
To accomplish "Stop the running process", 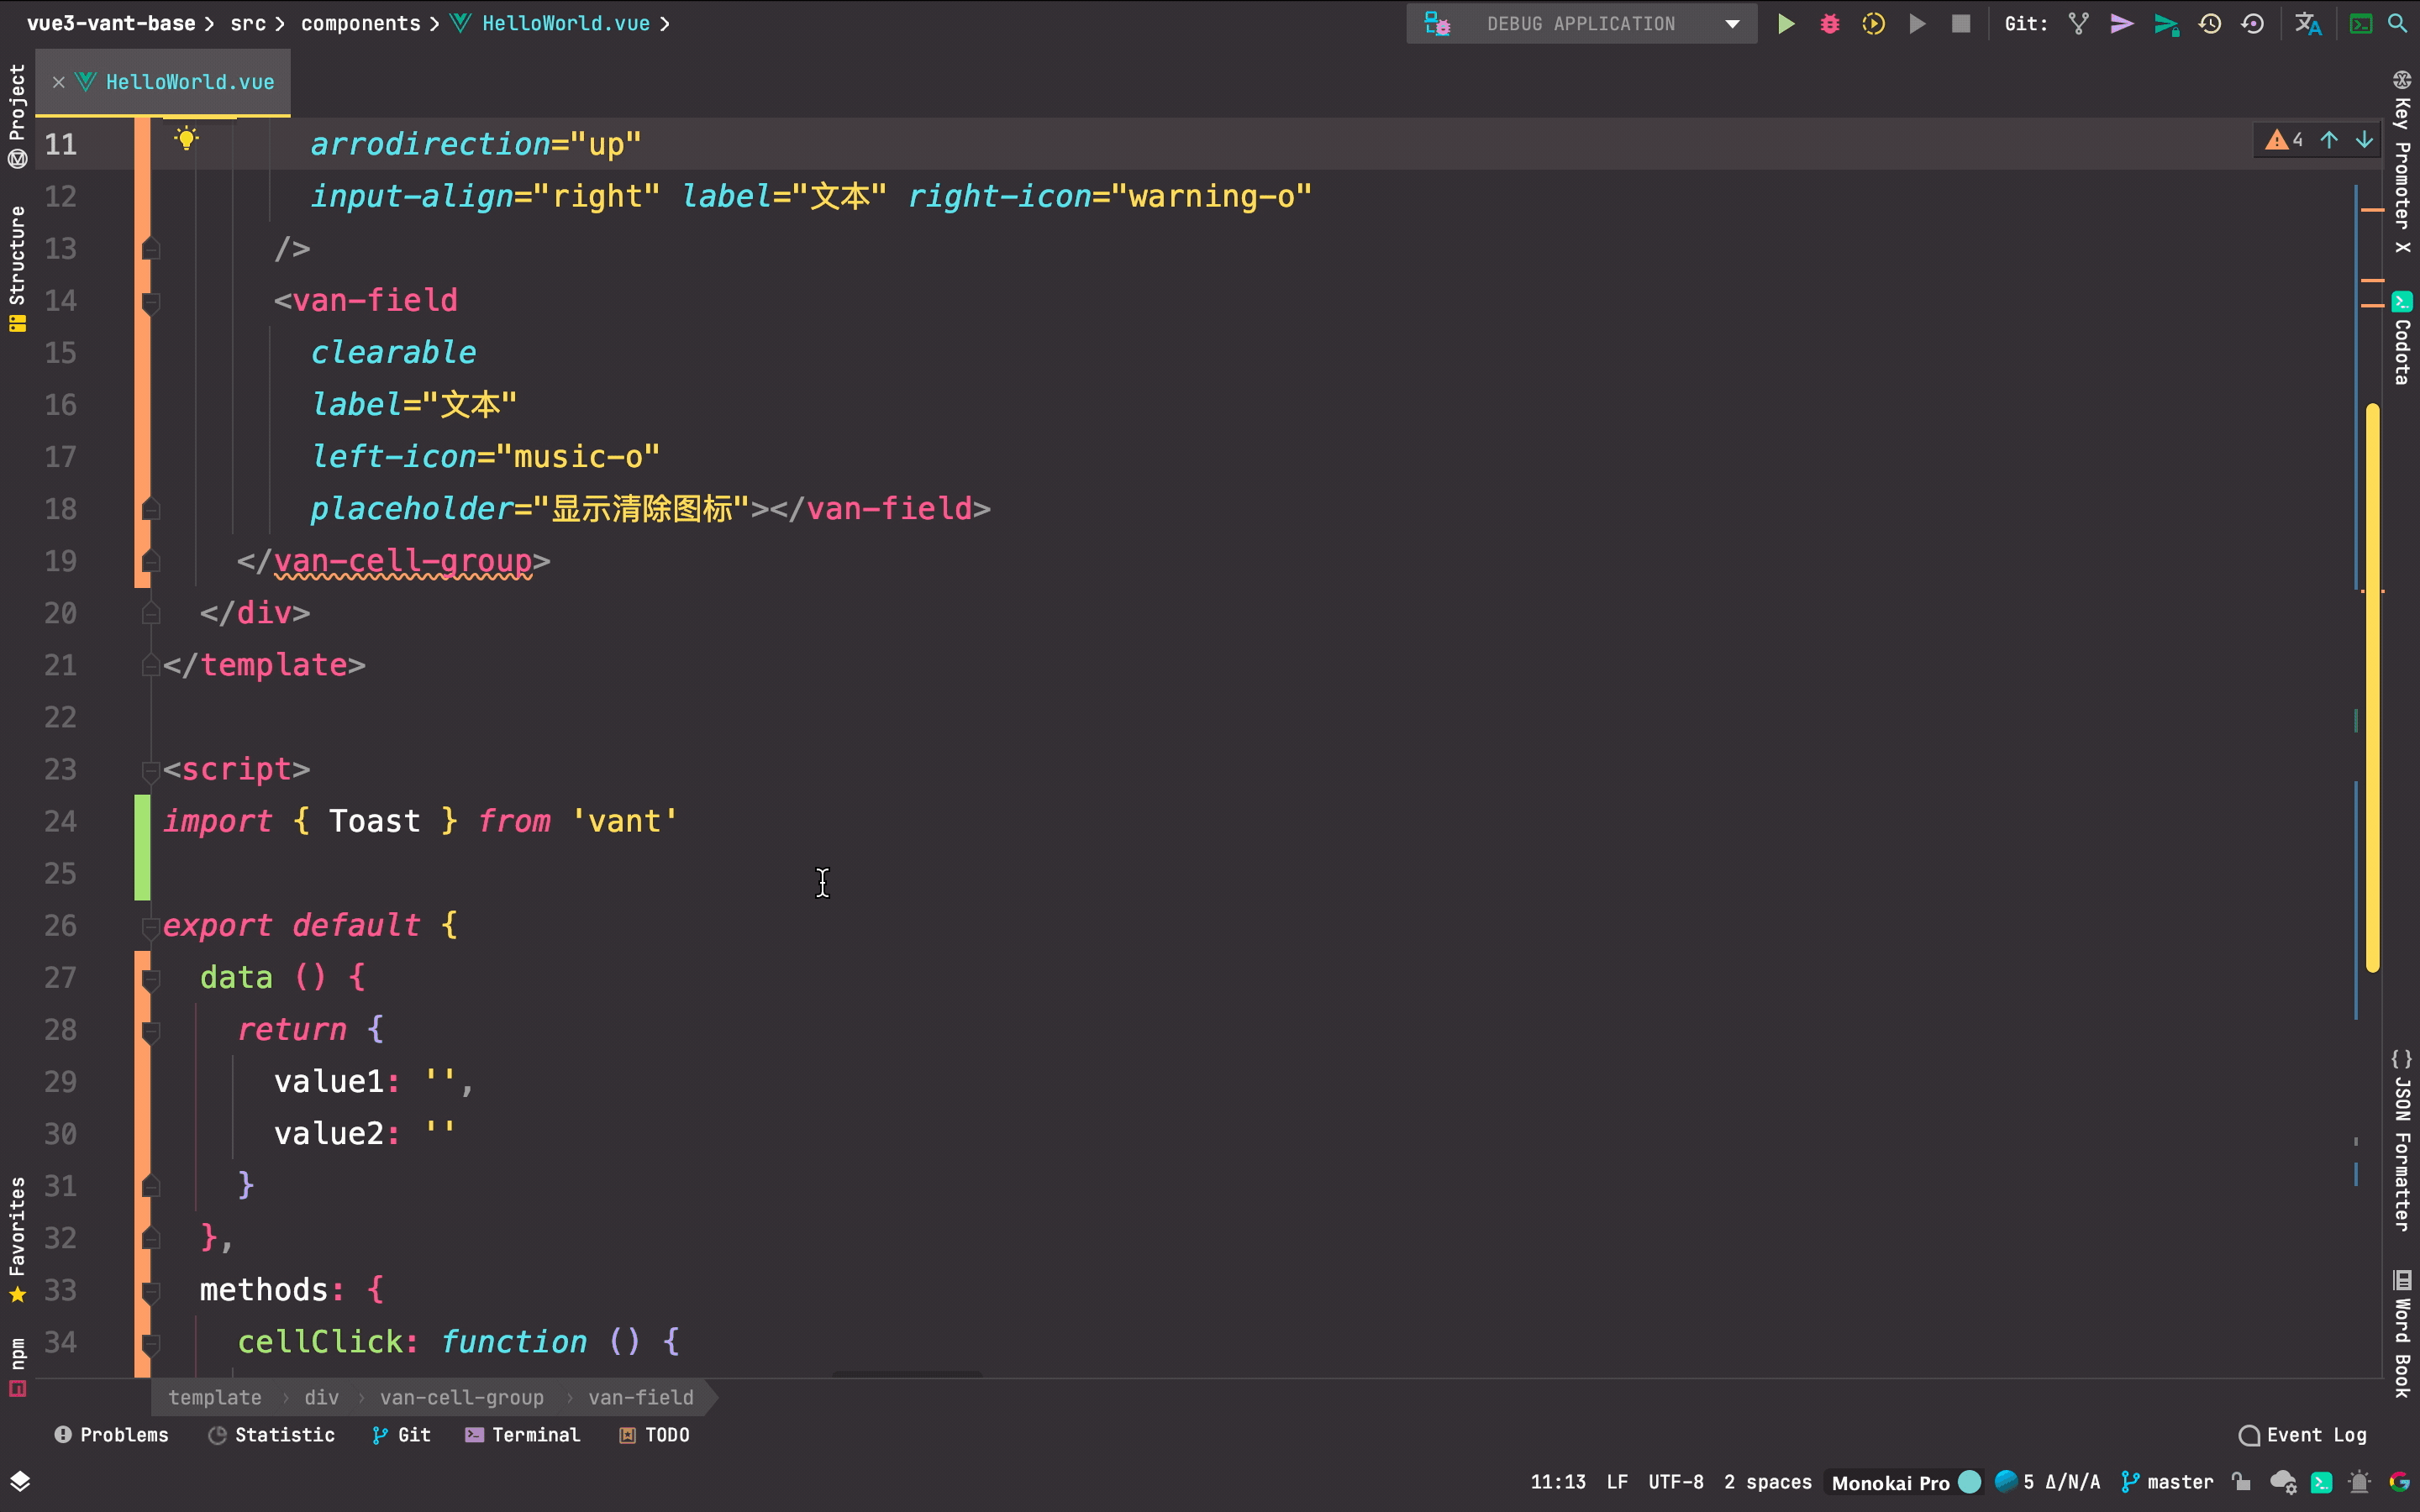I will (1960, 24).
